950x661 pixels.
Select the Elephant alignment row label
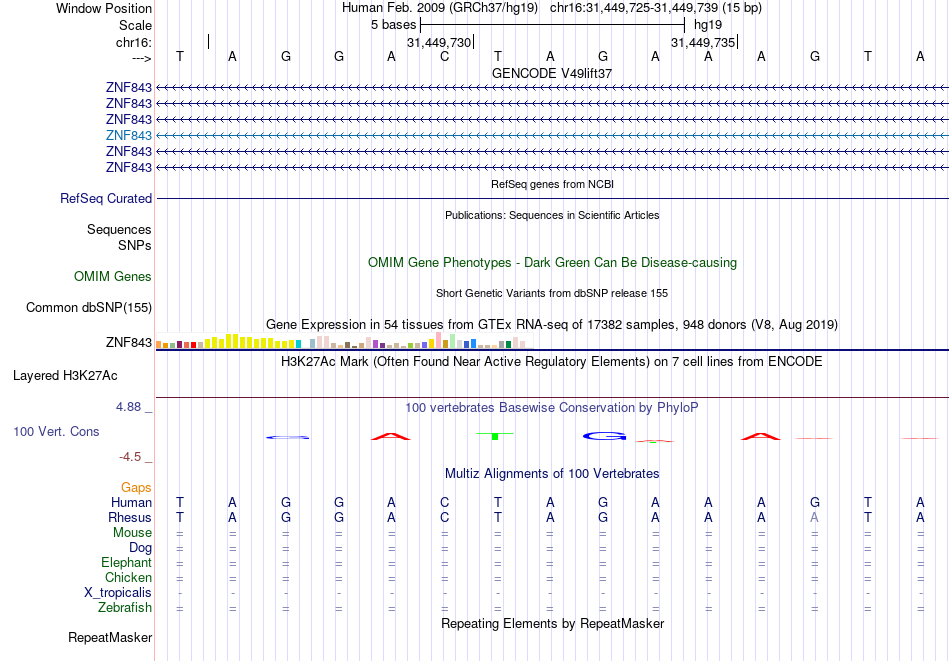coord(127,562)
